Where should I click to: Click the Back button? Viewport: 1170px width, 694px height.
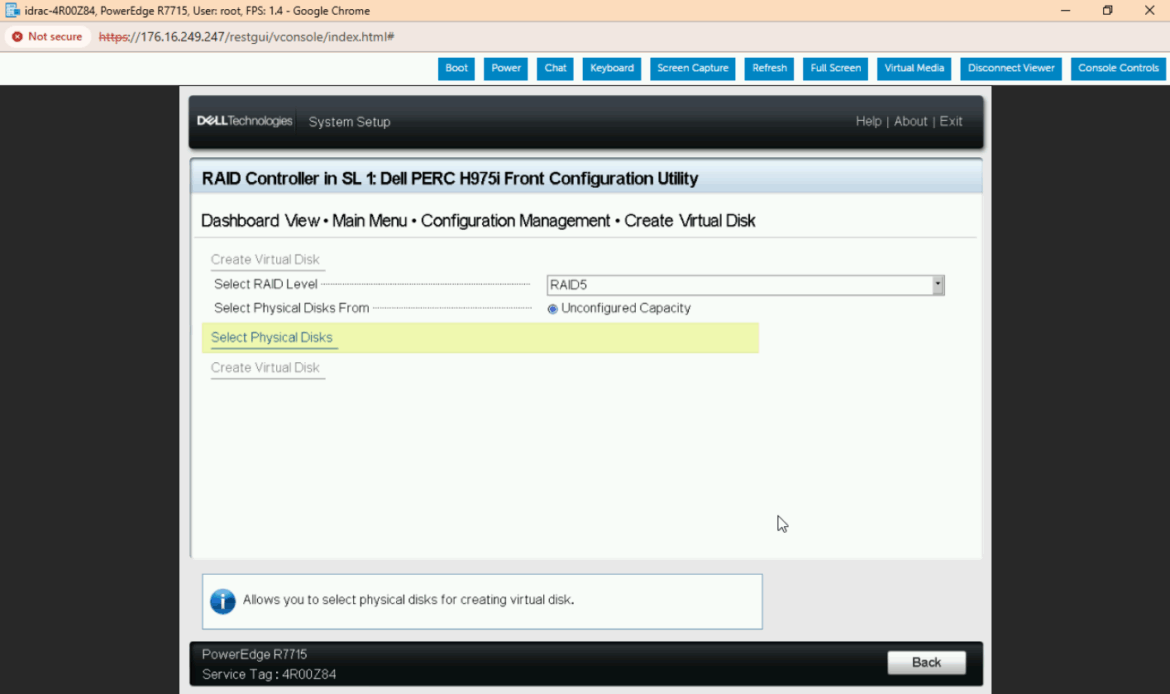click(x=926, y=662)
